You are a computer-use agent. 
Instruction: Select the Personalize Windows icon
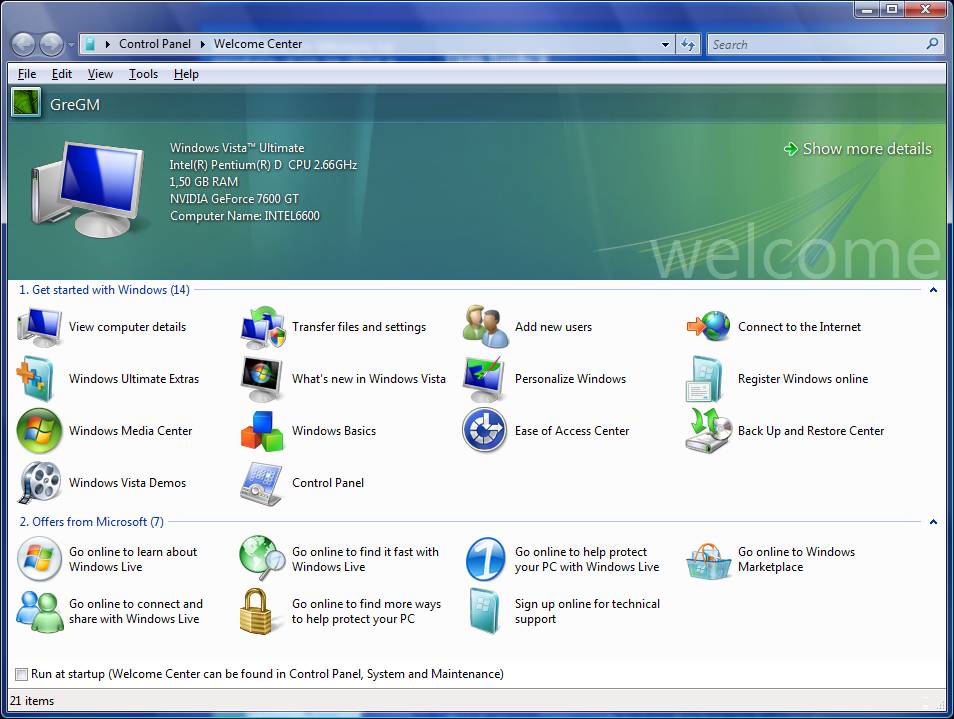[x=484, y=379]
